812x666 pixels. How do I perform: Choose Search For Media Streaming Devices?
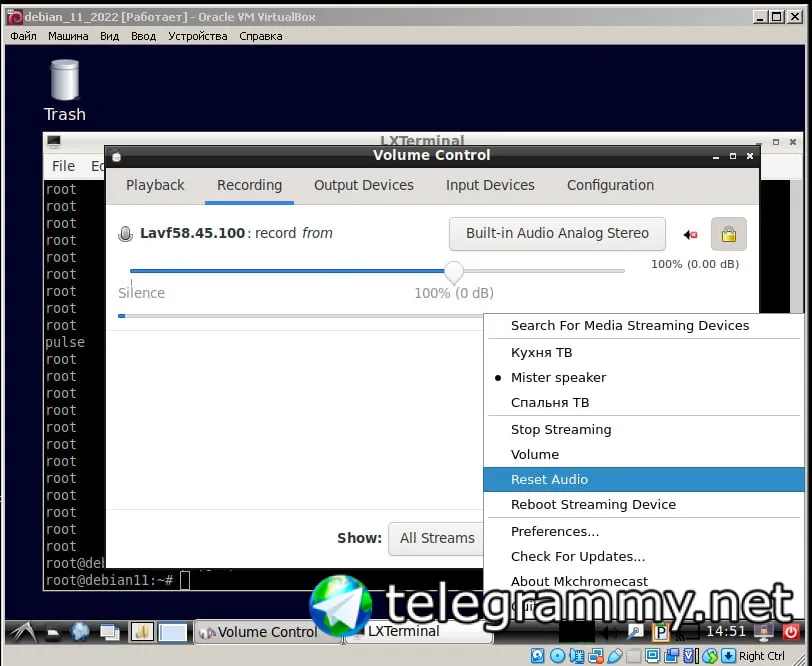click(x=644, y=326)
